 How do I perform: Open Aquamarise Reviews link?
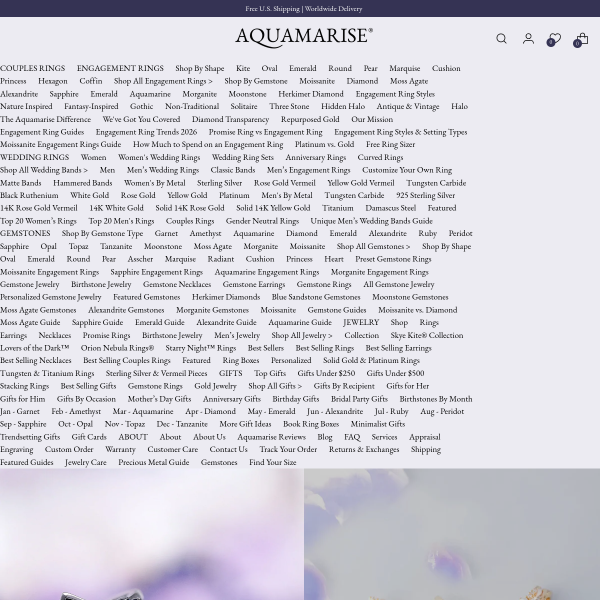pos(271,437)
